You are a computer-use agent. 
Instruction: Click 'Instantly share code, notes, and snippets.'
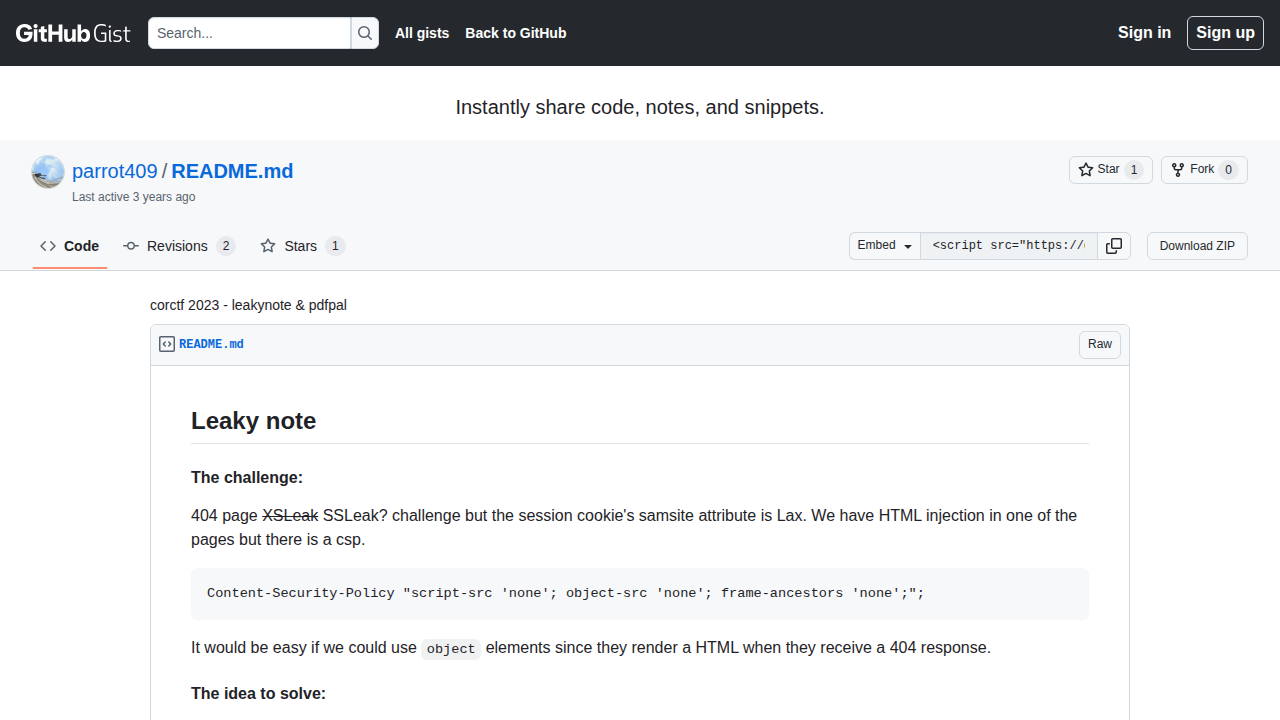click(640, 107)
